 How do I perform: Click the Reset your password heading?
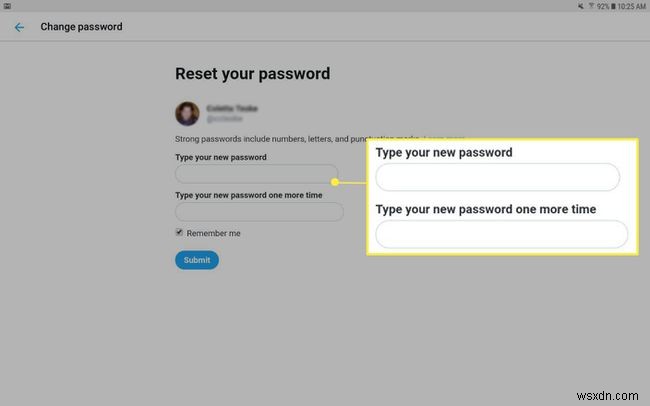click(252, 74)
